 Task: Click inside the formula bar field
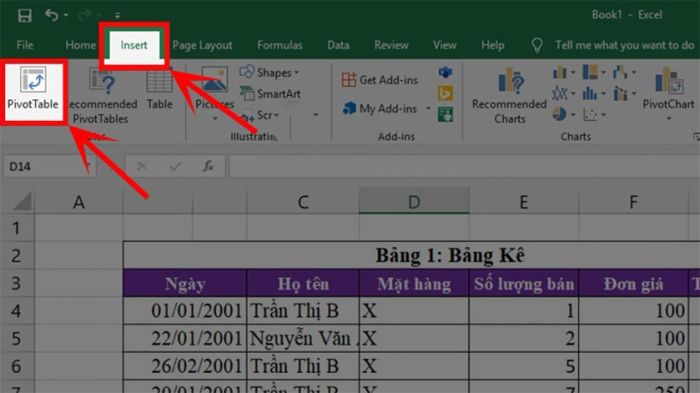464,167
